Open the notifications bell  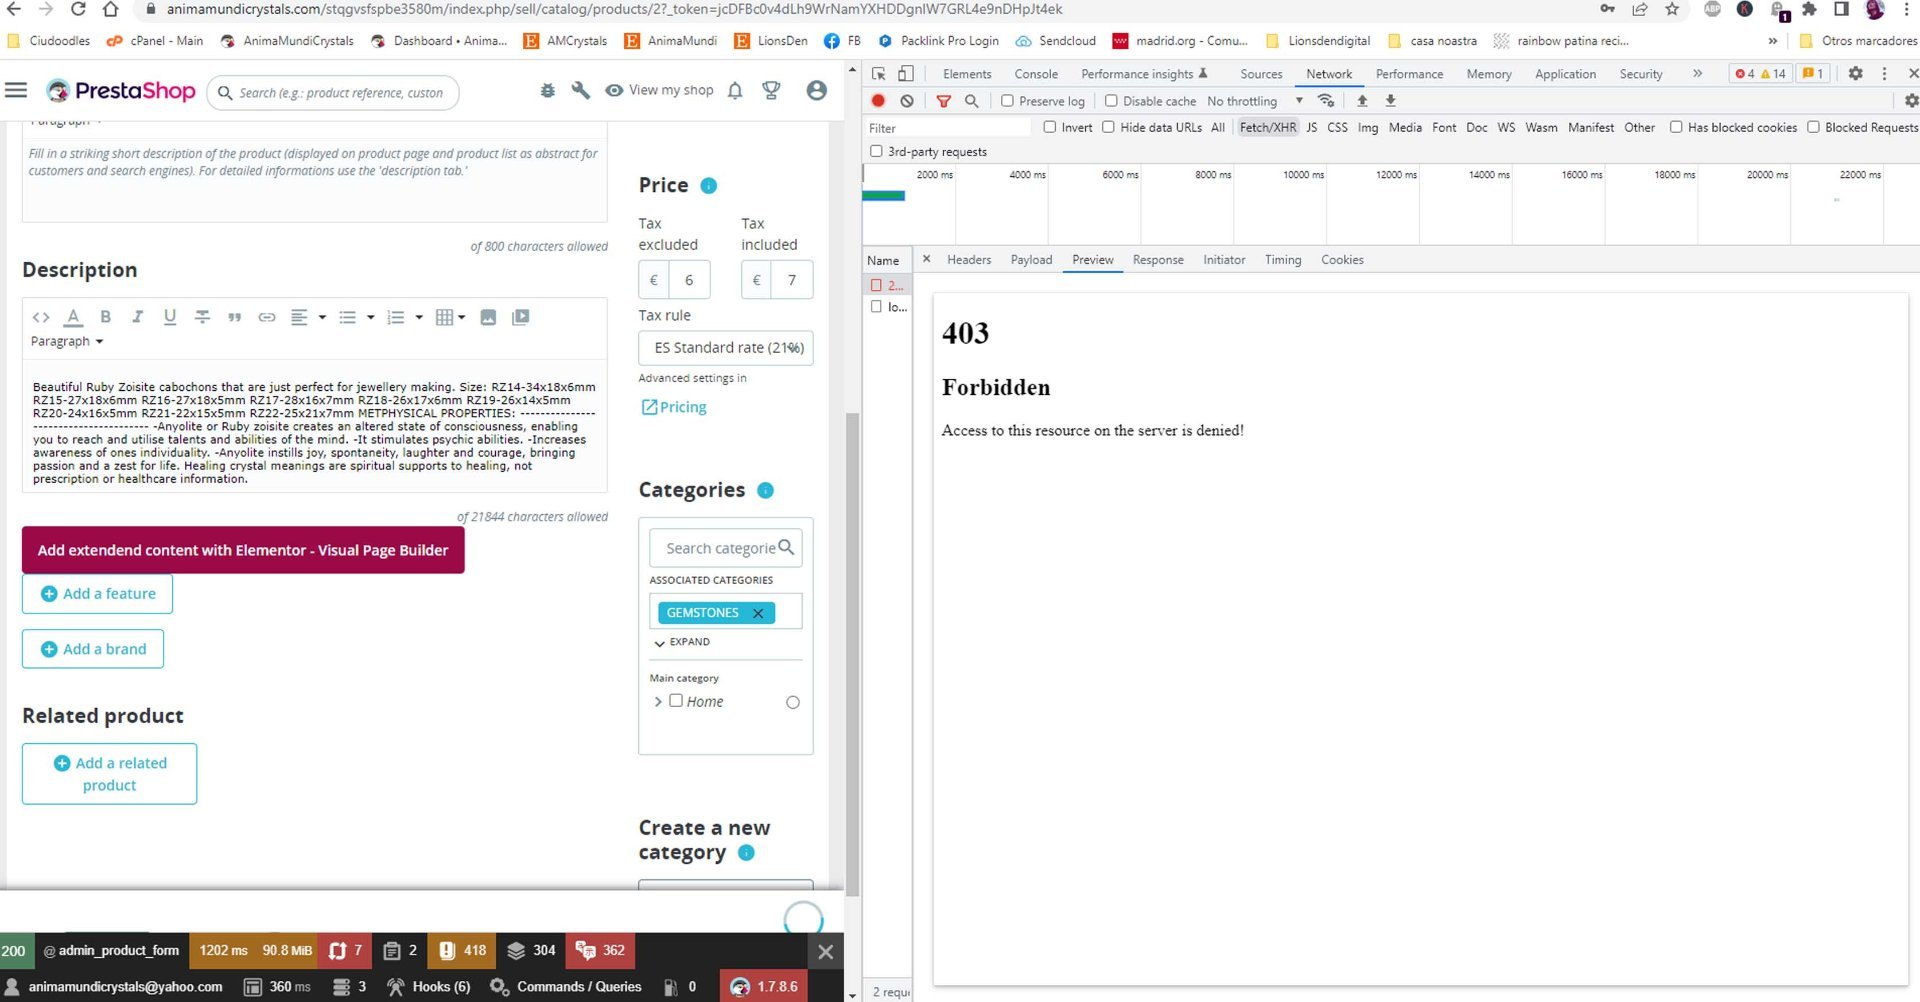click(x=735, y=90)
